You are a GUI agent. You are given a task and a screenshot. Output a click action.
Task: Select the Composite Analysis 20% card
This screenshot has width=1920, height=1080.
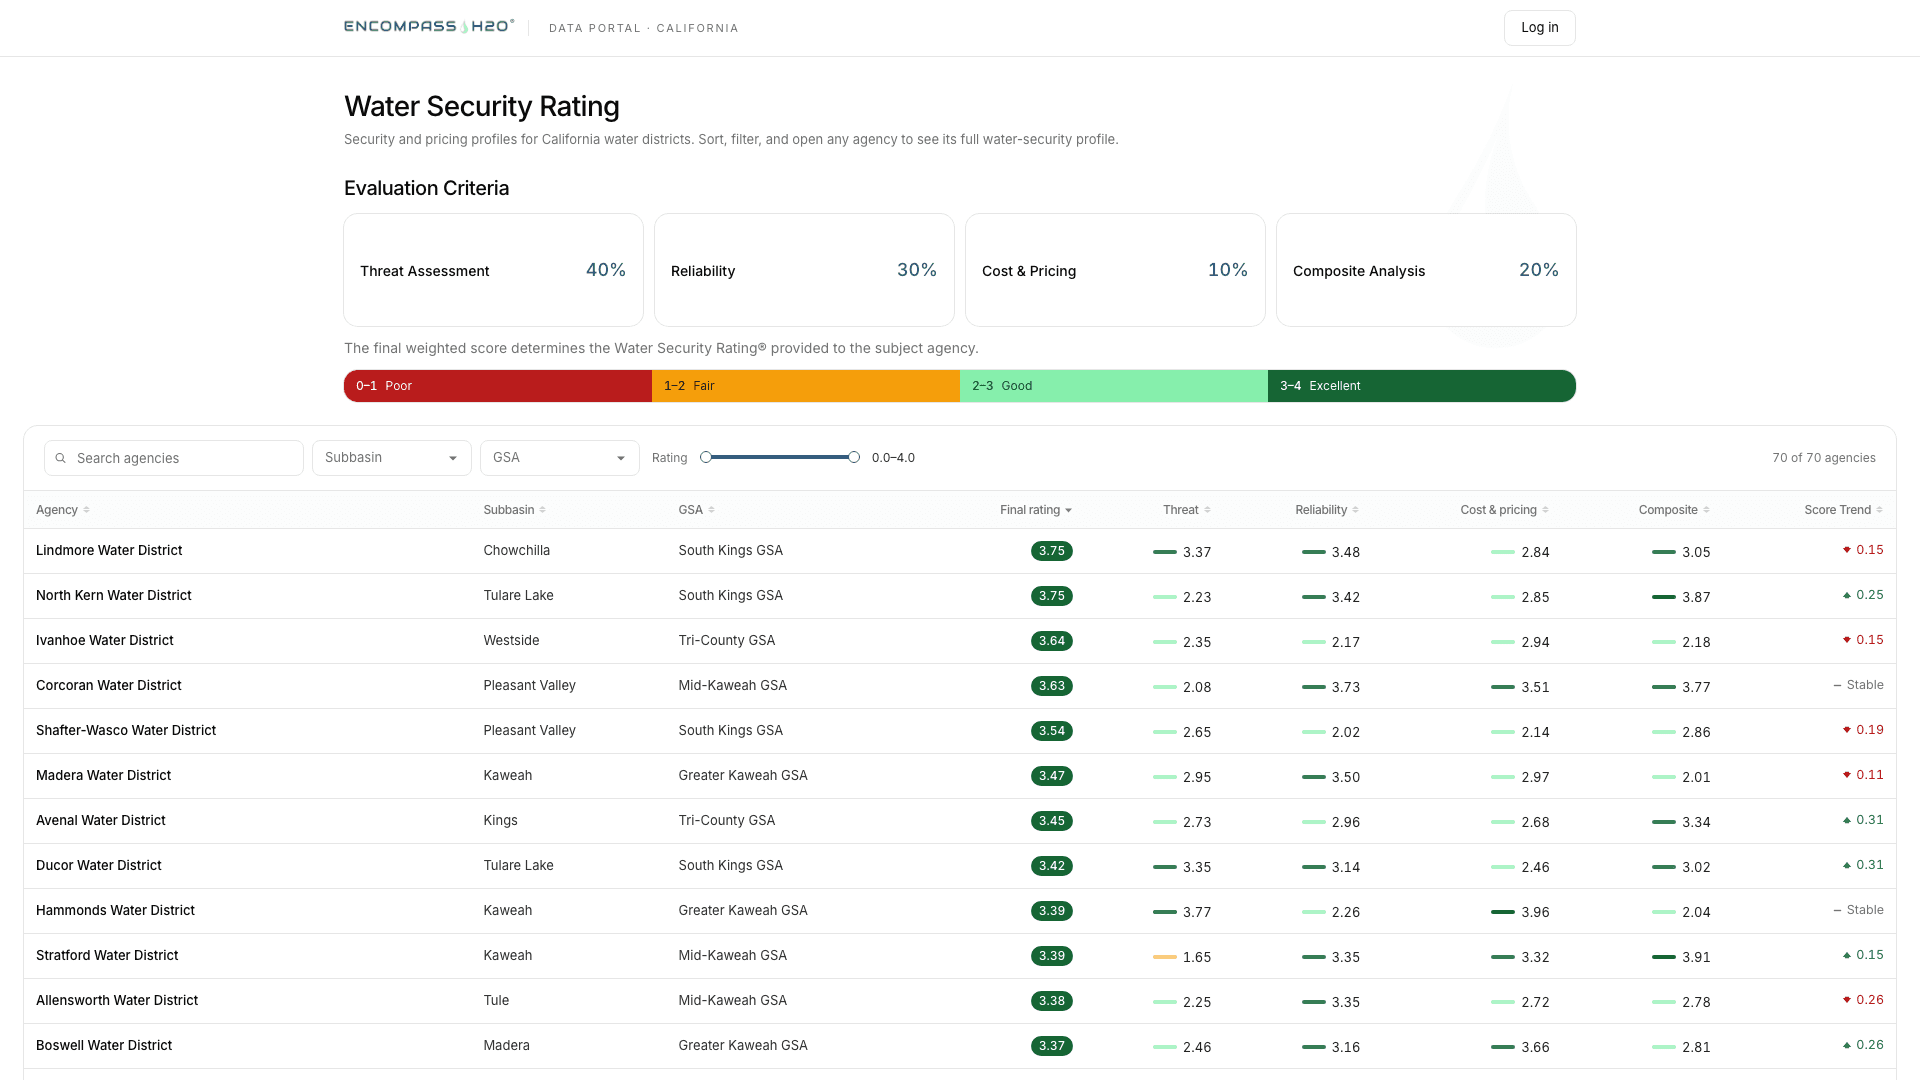[1426, 270]
